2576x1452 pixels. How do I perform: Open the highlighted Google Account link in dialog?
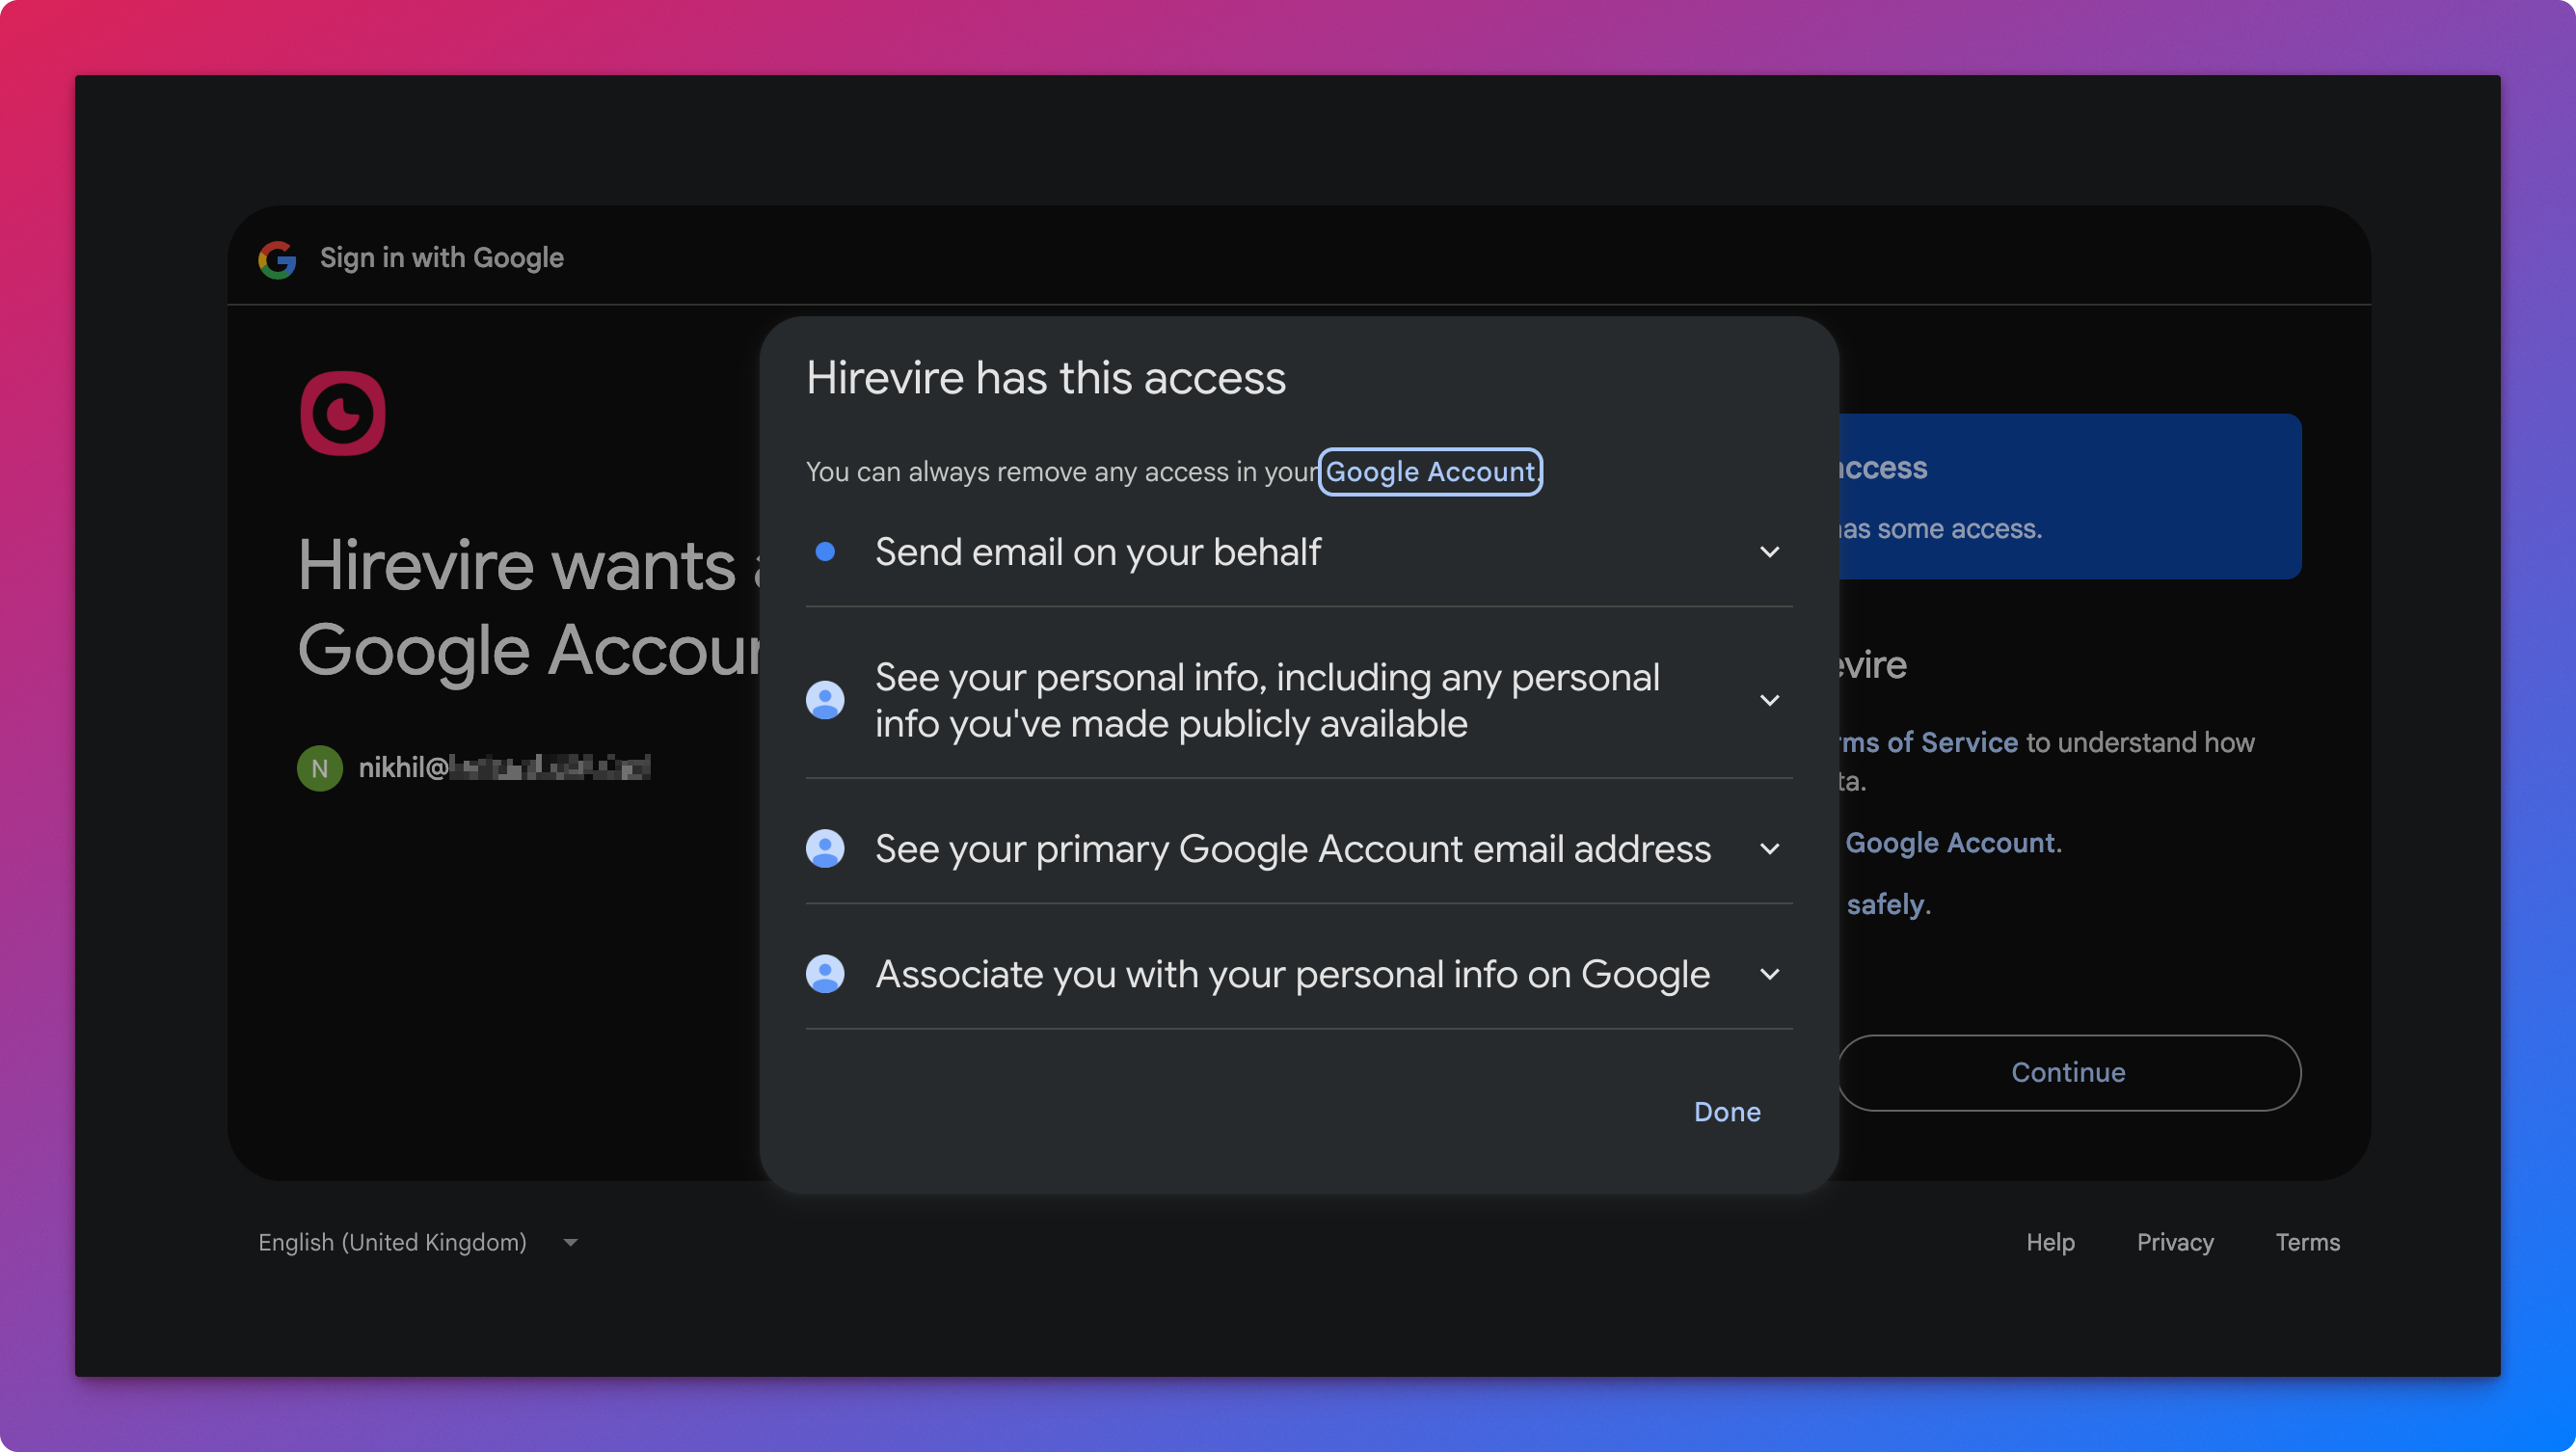coord(1430,472)
